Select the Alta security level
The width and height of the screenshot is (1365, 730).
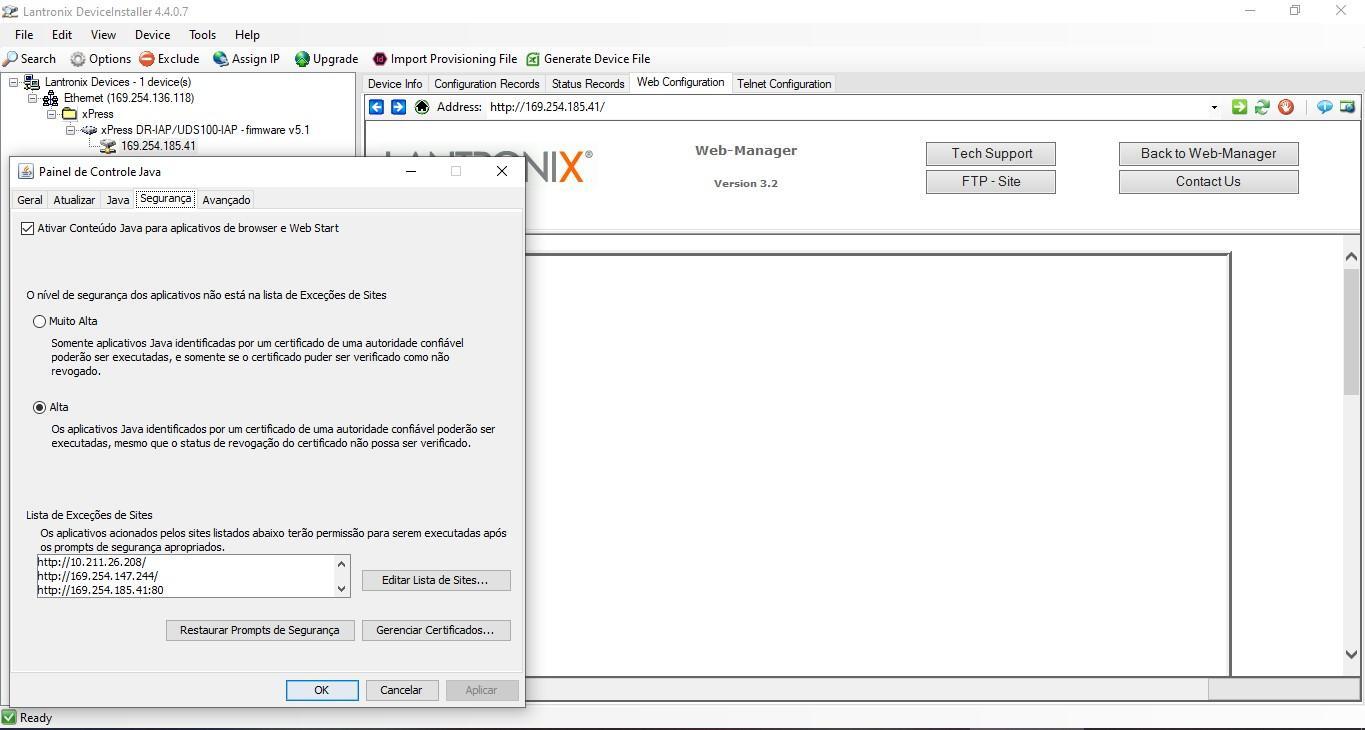point(39,407)
